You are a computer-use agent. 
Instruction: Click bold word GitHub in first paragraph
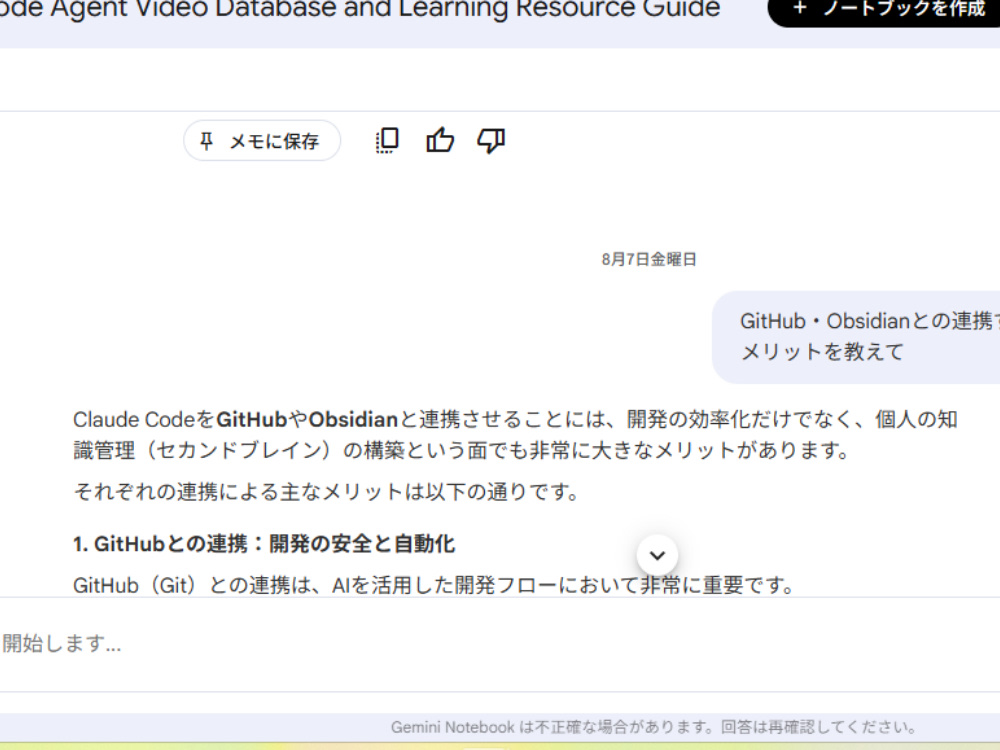[x=251, y=420]
